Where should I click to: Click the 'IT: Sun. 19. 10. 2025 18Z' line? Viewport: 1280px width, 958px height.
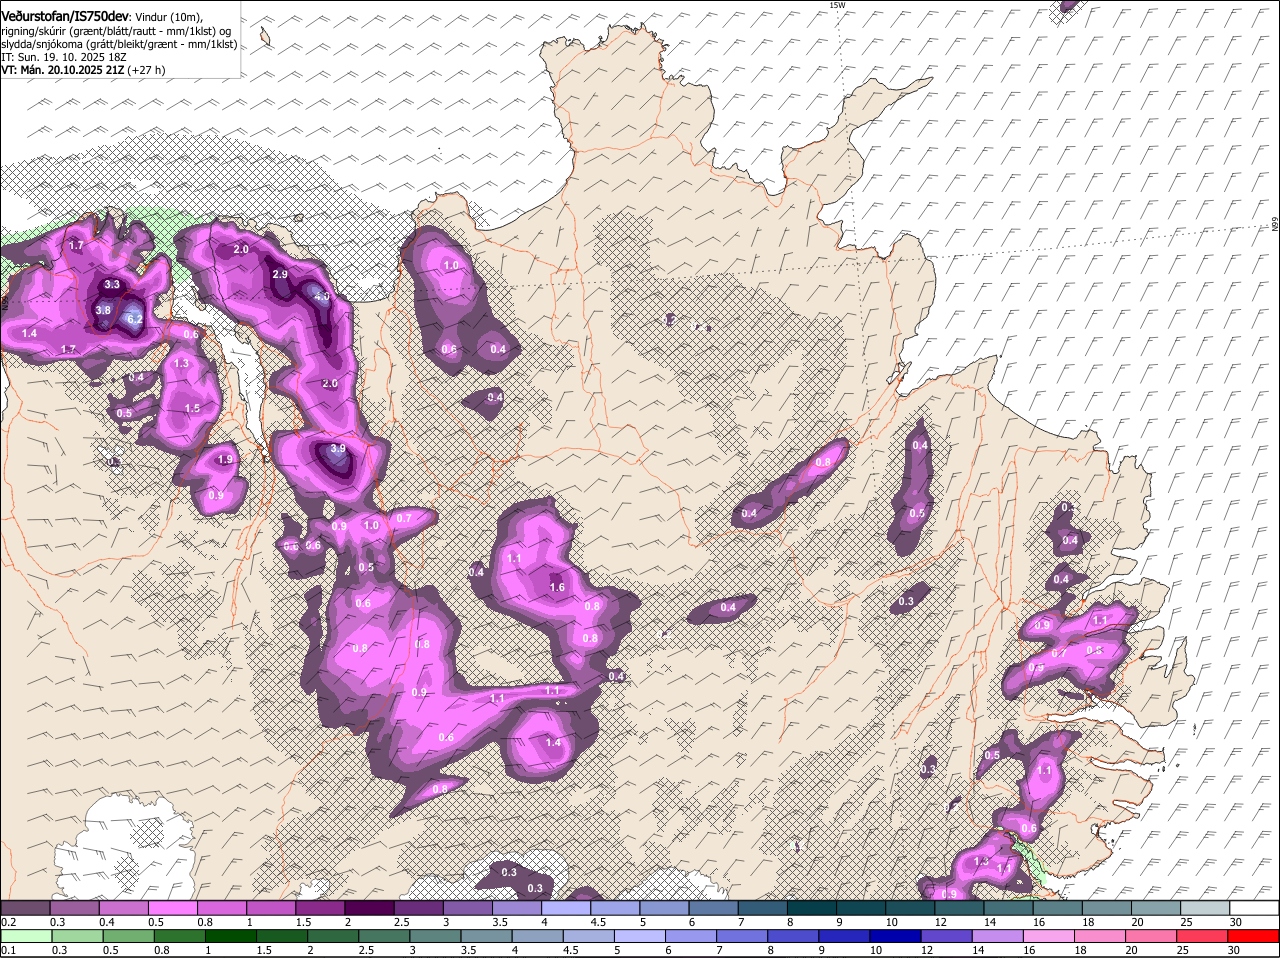(64, 57)
